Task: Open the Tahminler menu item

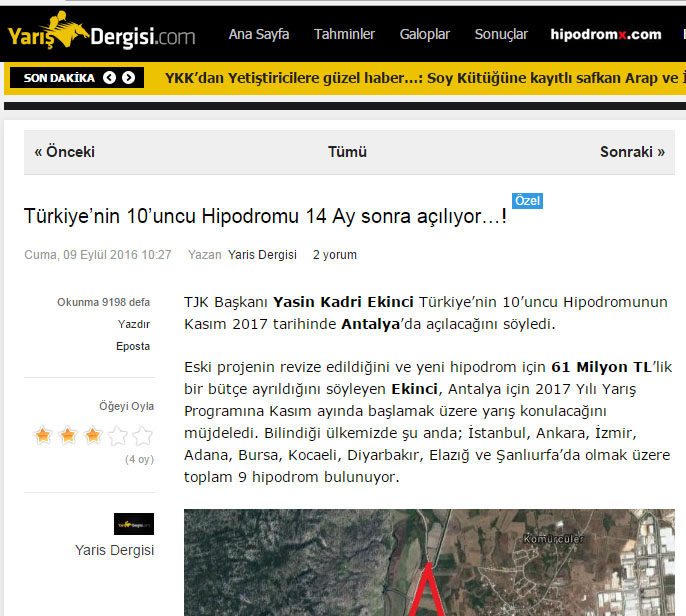Action: tap(344, 34)
